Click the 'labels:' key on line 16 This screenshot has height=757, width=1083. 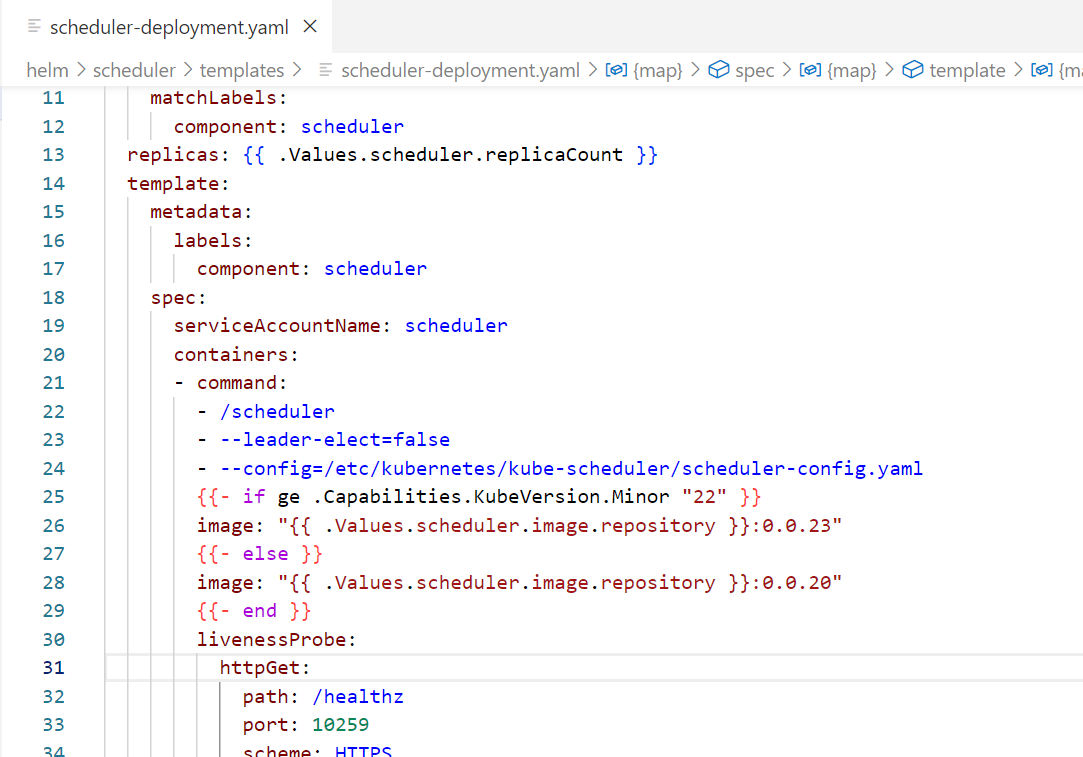coord(213,240)
